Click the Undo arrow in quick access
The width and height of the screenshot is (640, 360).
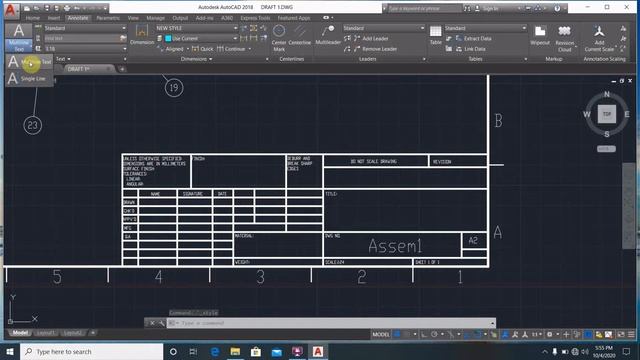coord(76,8)
